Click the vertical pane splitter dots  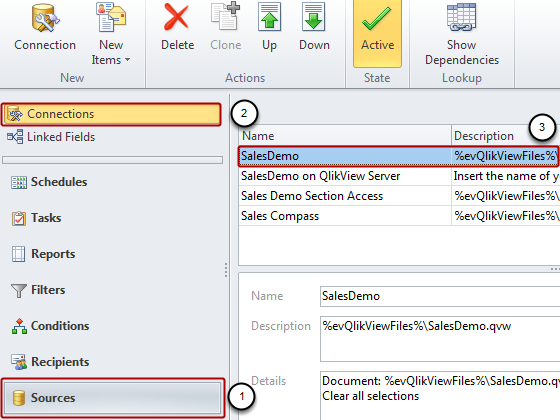click(x=226, y=270)
